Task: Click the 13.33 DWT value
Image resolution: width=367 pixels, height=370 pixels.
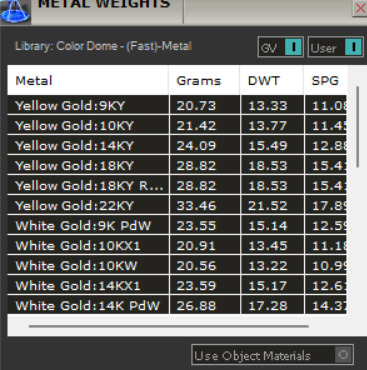Action: click(268, 106)
